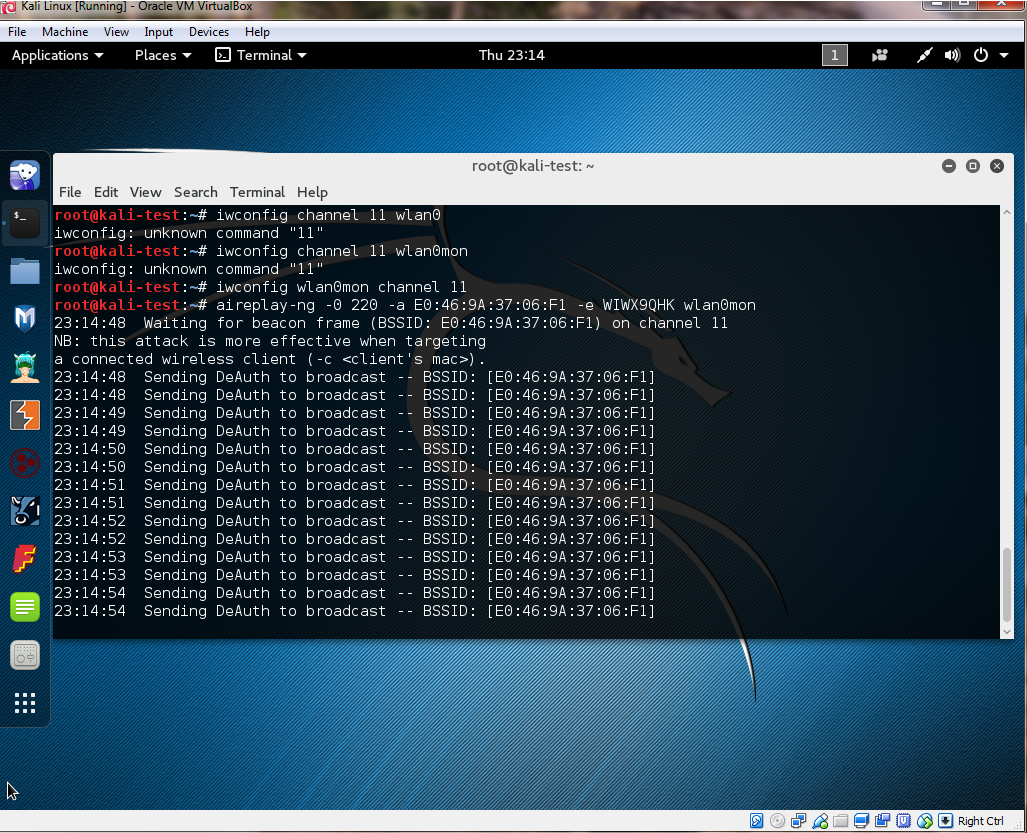Click the screen recorder icon in top bar
Viewport: 1027px width, 833px height.
pyautogui.click(x=880, y=55)
